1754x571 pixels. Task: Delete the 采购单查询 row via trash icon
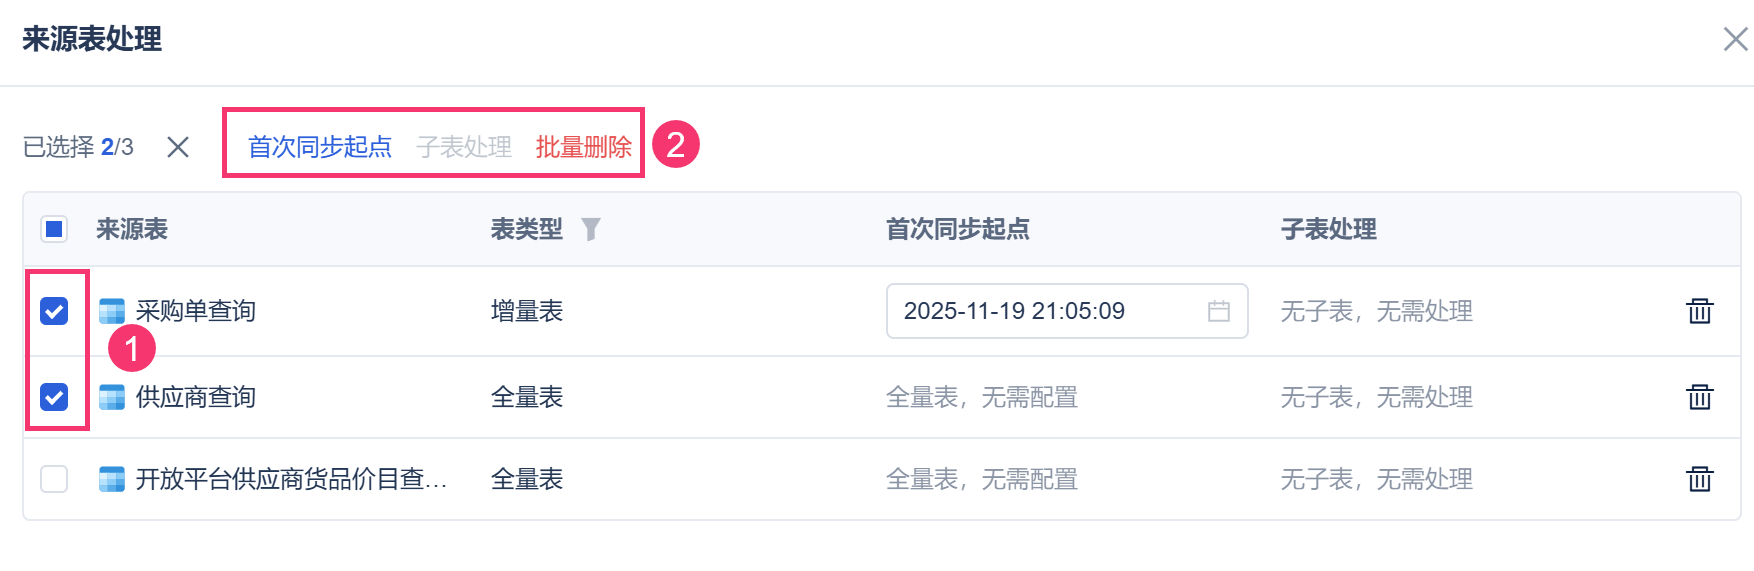pos(1699,311)
